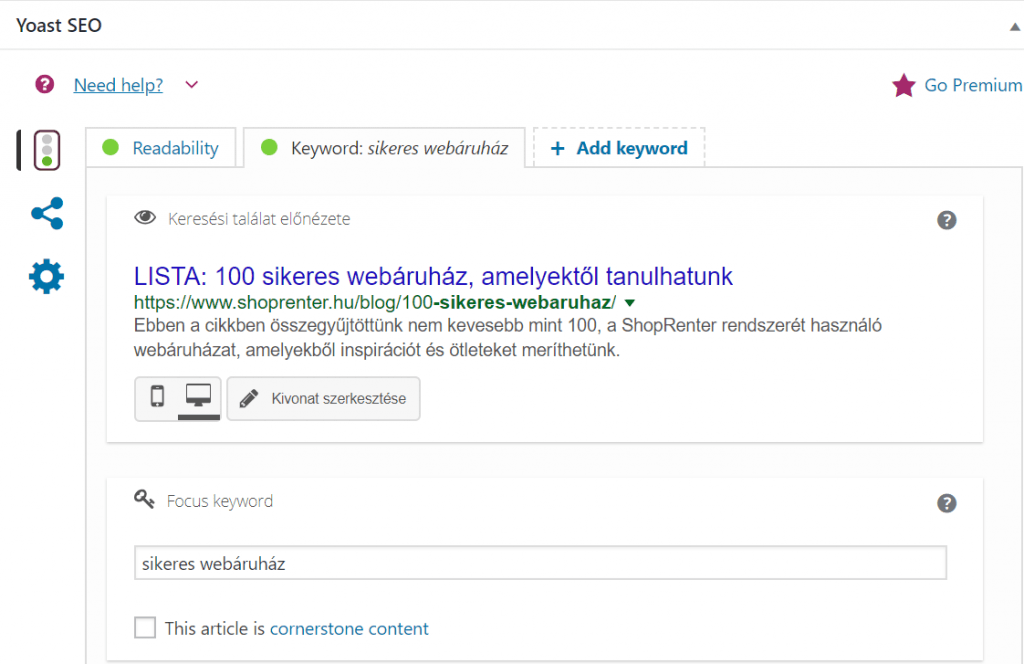The height and width of the screenshot is (664, 1024).
Task: Click the key icon beside Focus keyword
Action: coord(144,500)
